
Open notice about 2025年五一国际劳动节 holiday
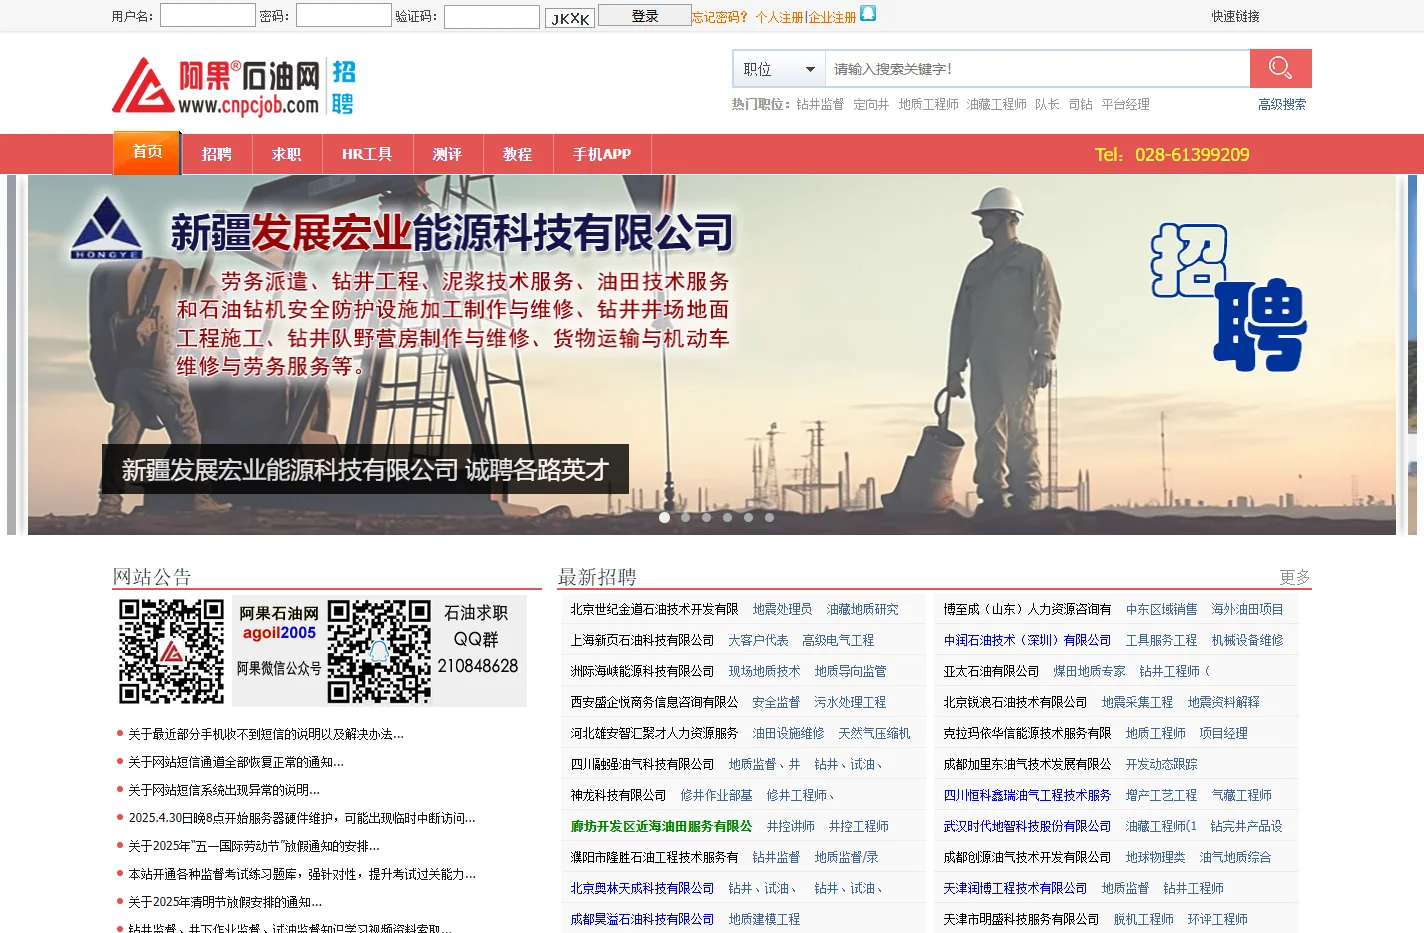click(x=254, y=846)
